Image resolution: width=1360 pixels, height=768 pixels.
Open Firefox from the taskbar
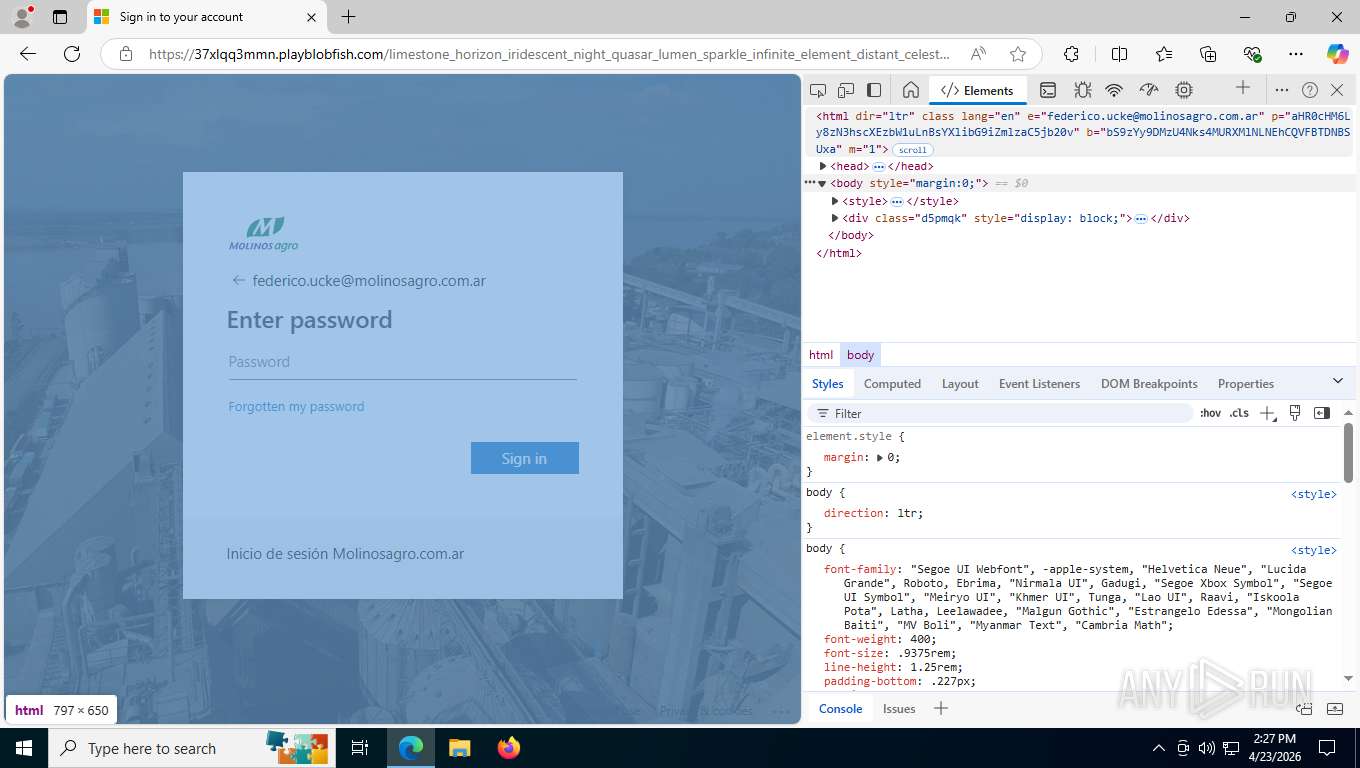pos(509,748)
